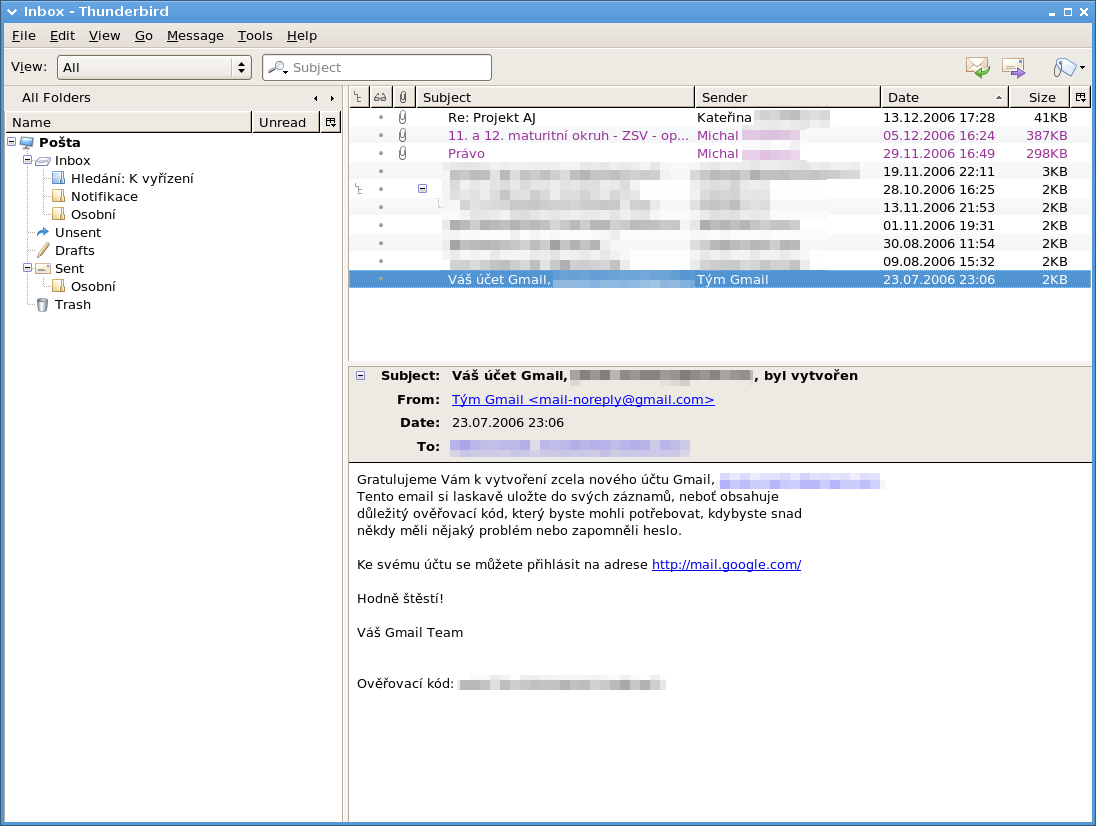Click paperclip icon on Právo row
This screenshot has height=826, width=1096.
[x=403, y=154]
